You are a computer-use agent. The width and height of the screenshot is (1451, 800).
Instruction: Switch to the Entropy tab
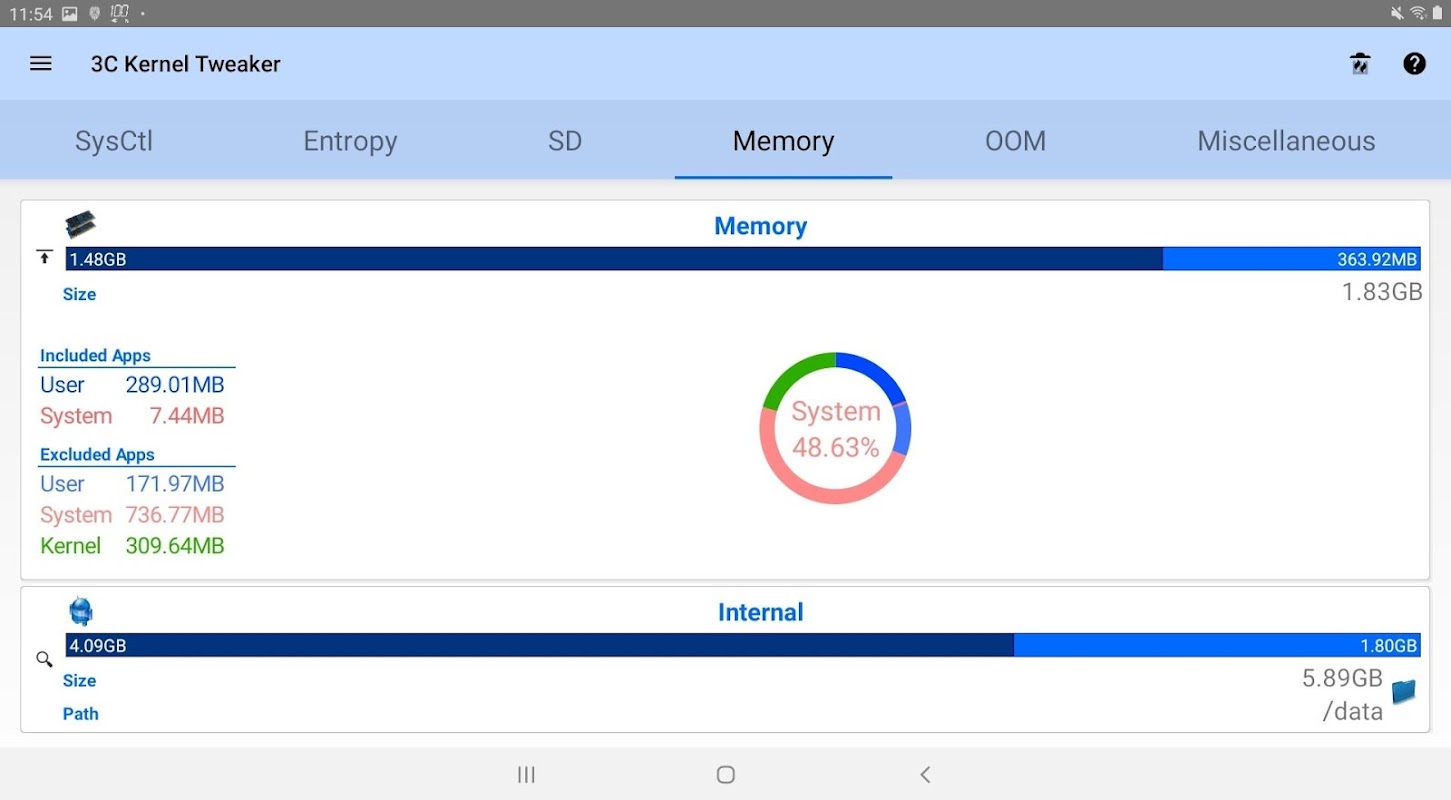pos(350,141)
